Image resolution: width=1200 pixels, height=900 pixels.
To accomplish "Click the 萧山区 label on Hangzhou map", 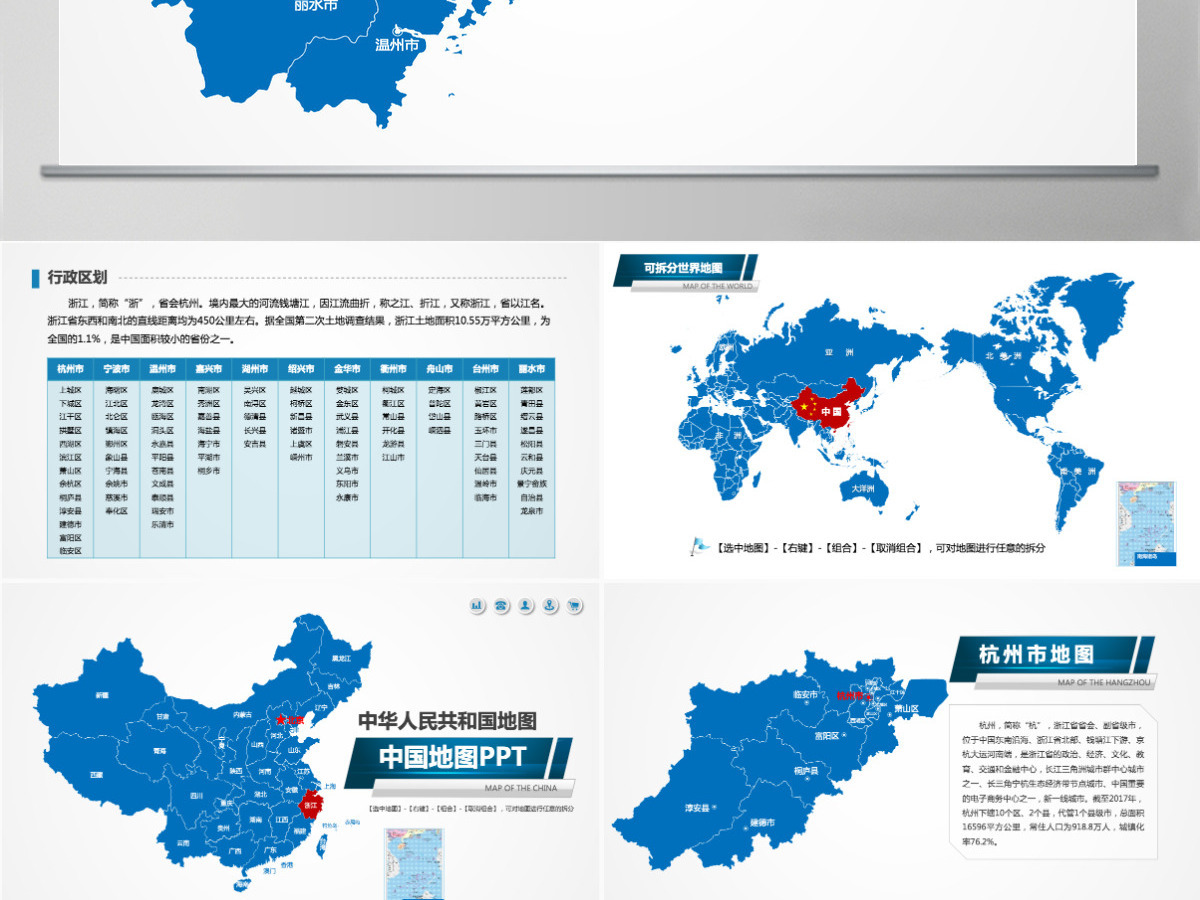I will (x=905, y=707).
